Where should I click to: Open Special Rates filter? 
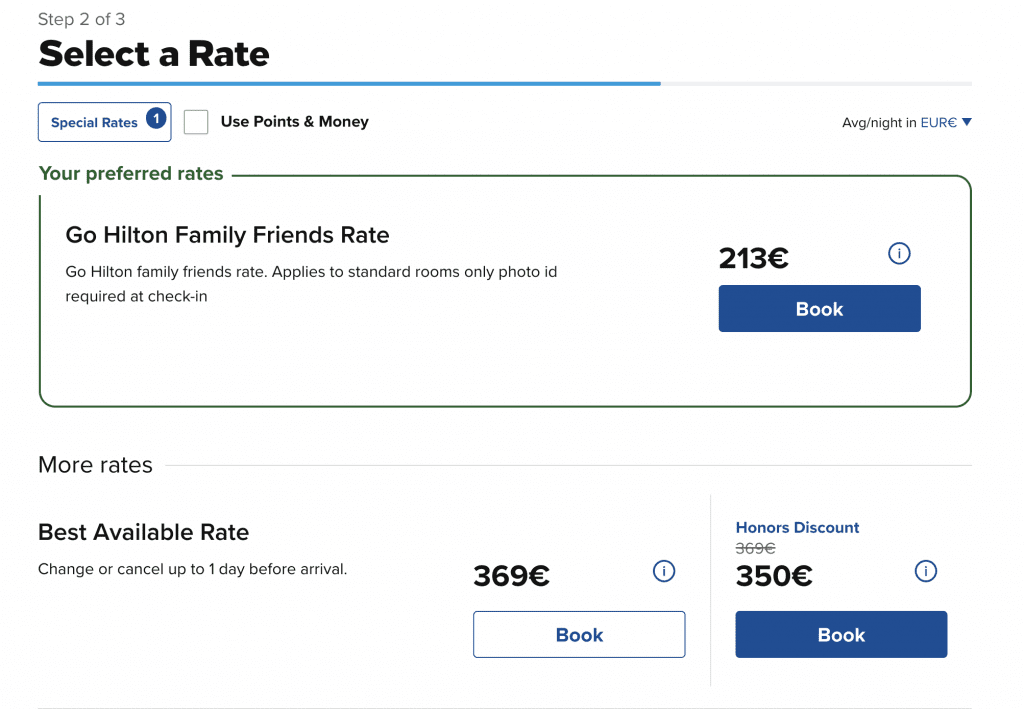[x=104, y=122]
